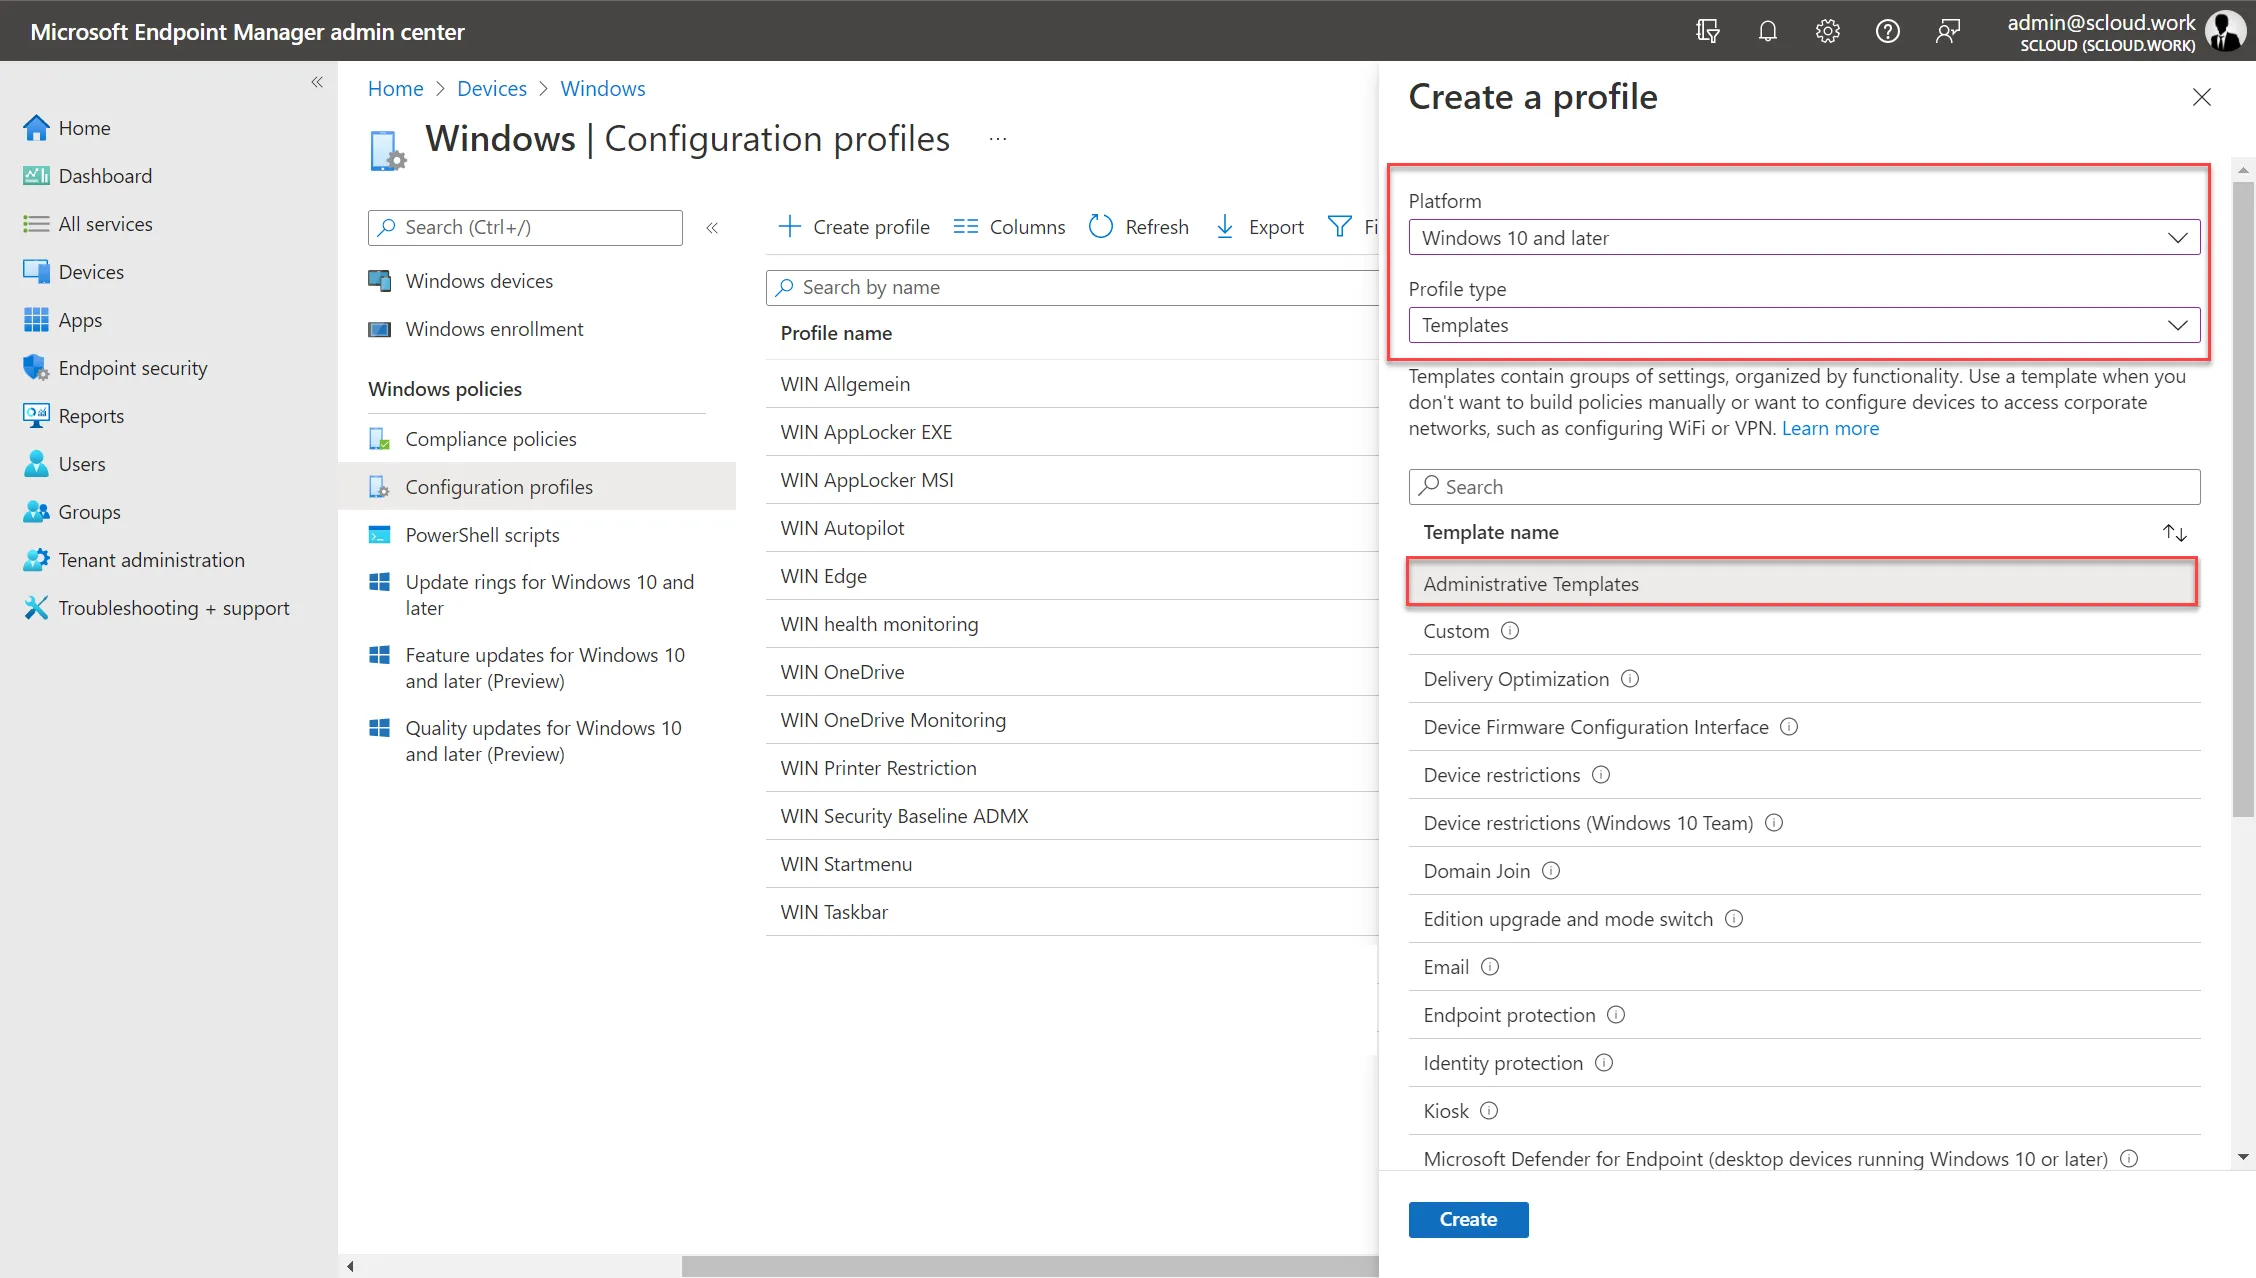Follow the Windows breadcrumb link

[602, 88]
